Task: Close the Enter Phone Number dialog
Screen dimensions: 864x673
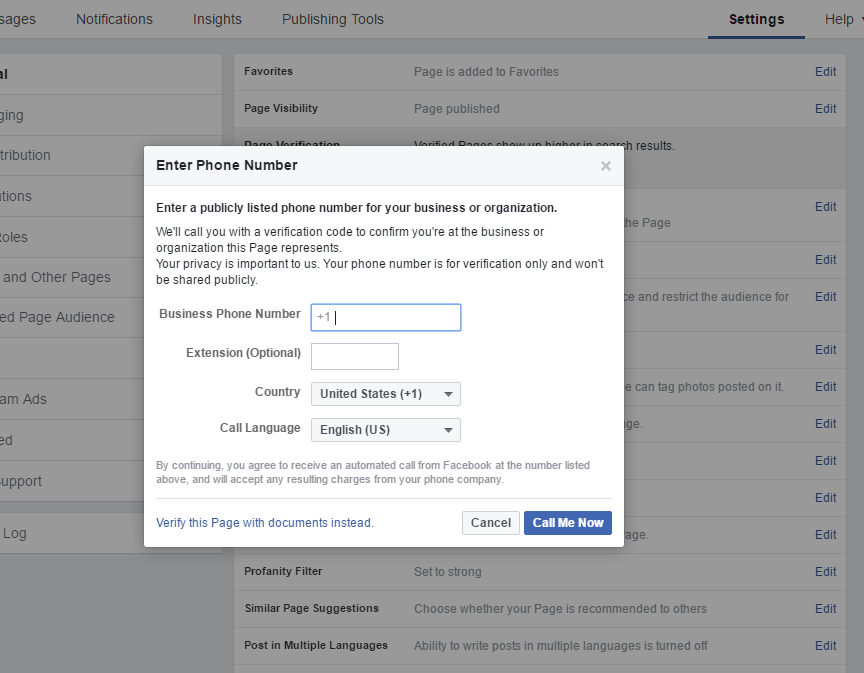Action: click(606, 166)
